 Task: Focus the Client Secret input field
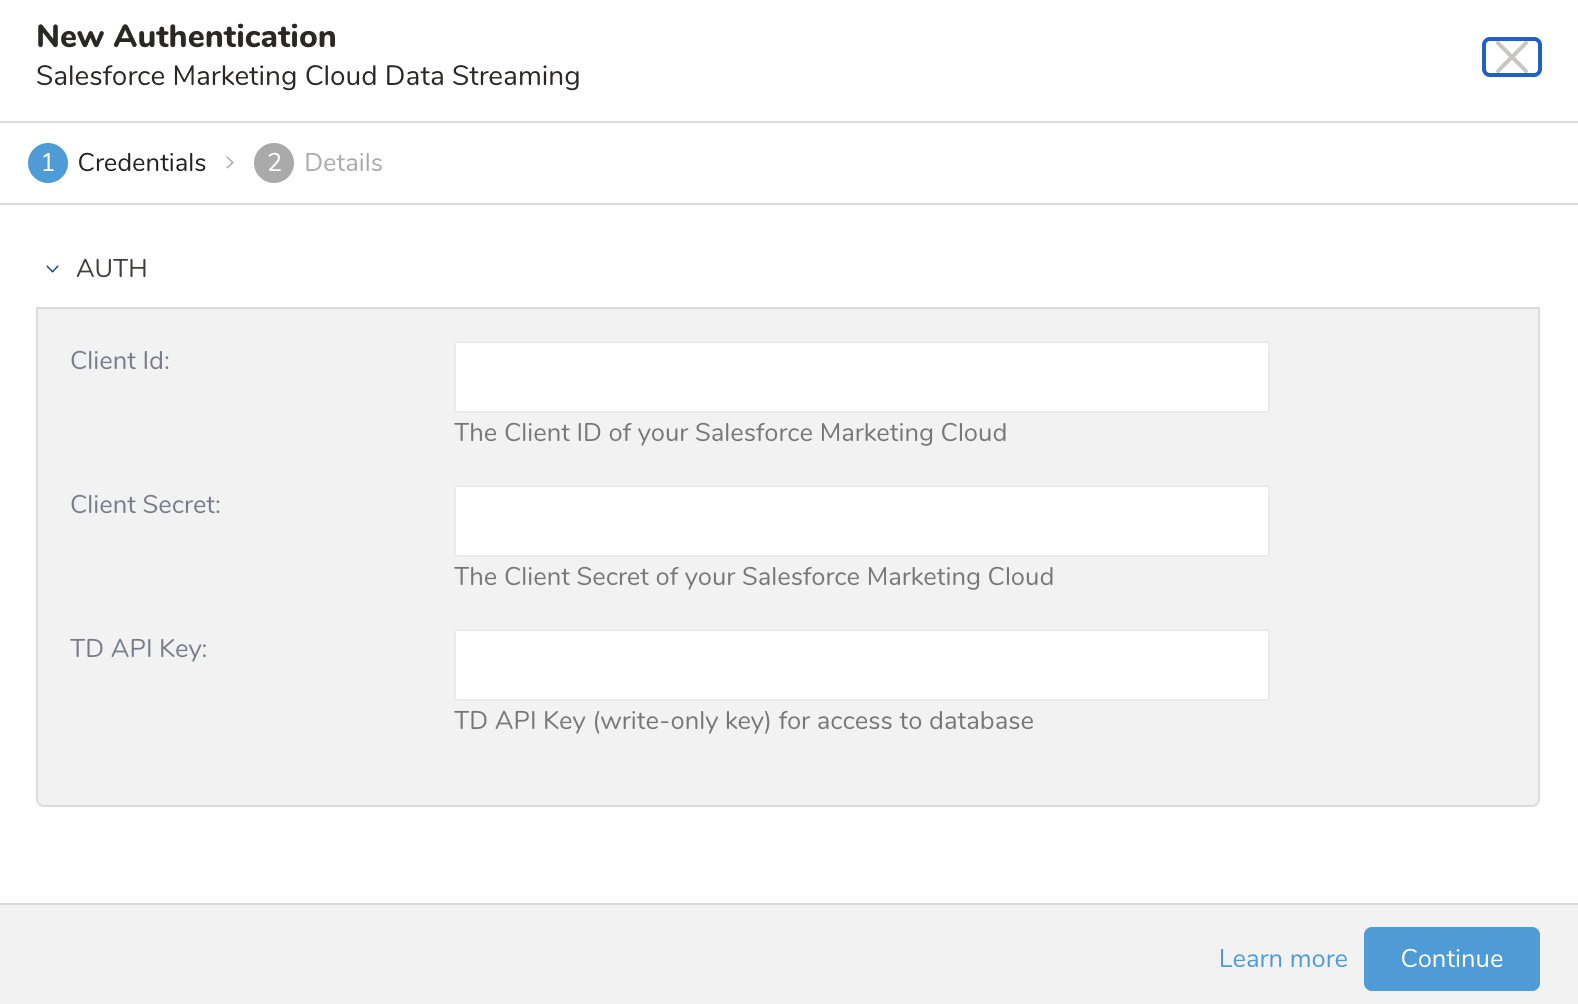tap(861, 521)
